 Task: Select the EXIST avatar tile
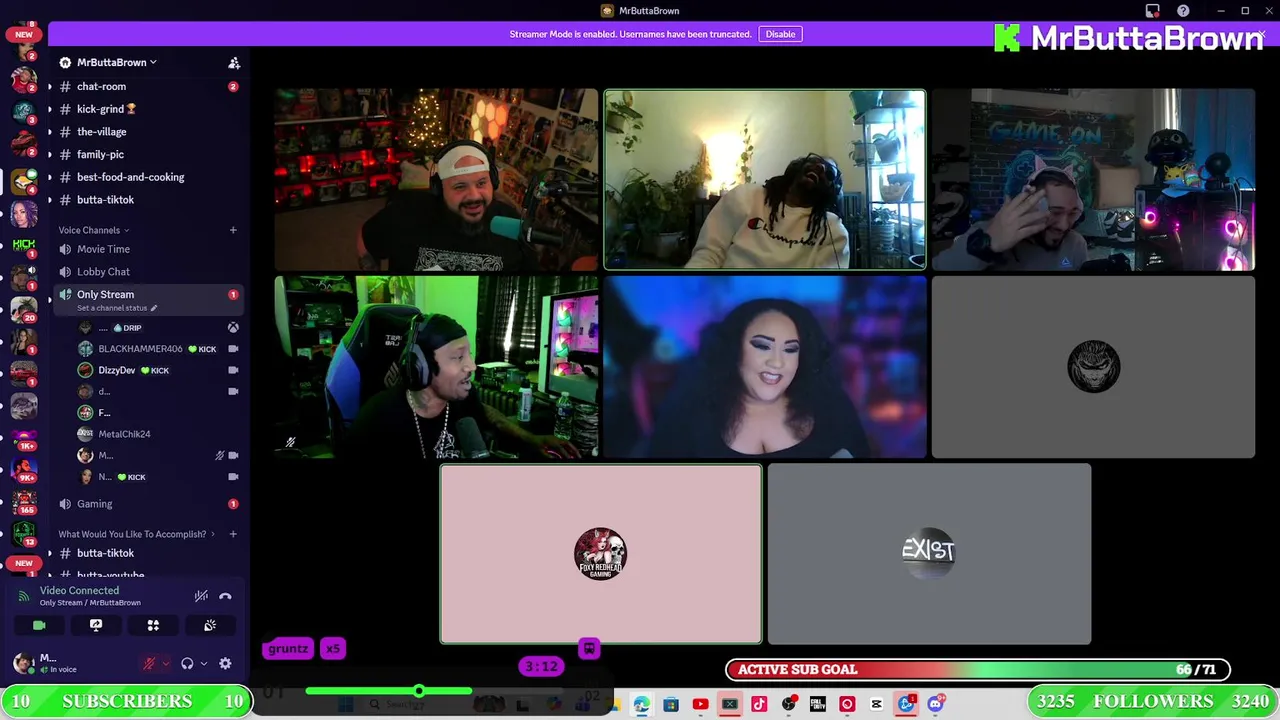coord(929,554)
